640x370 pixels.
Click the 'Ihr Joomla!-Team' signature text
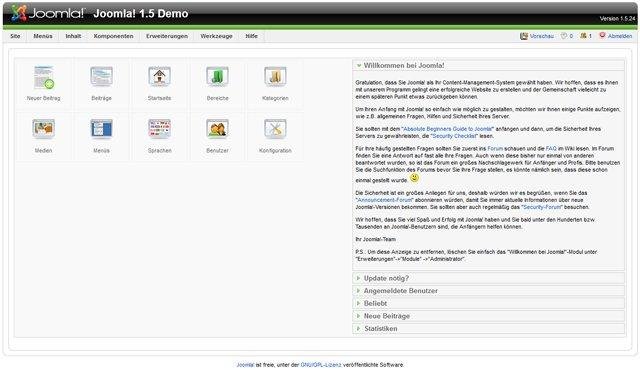click(x=376, y=239)
